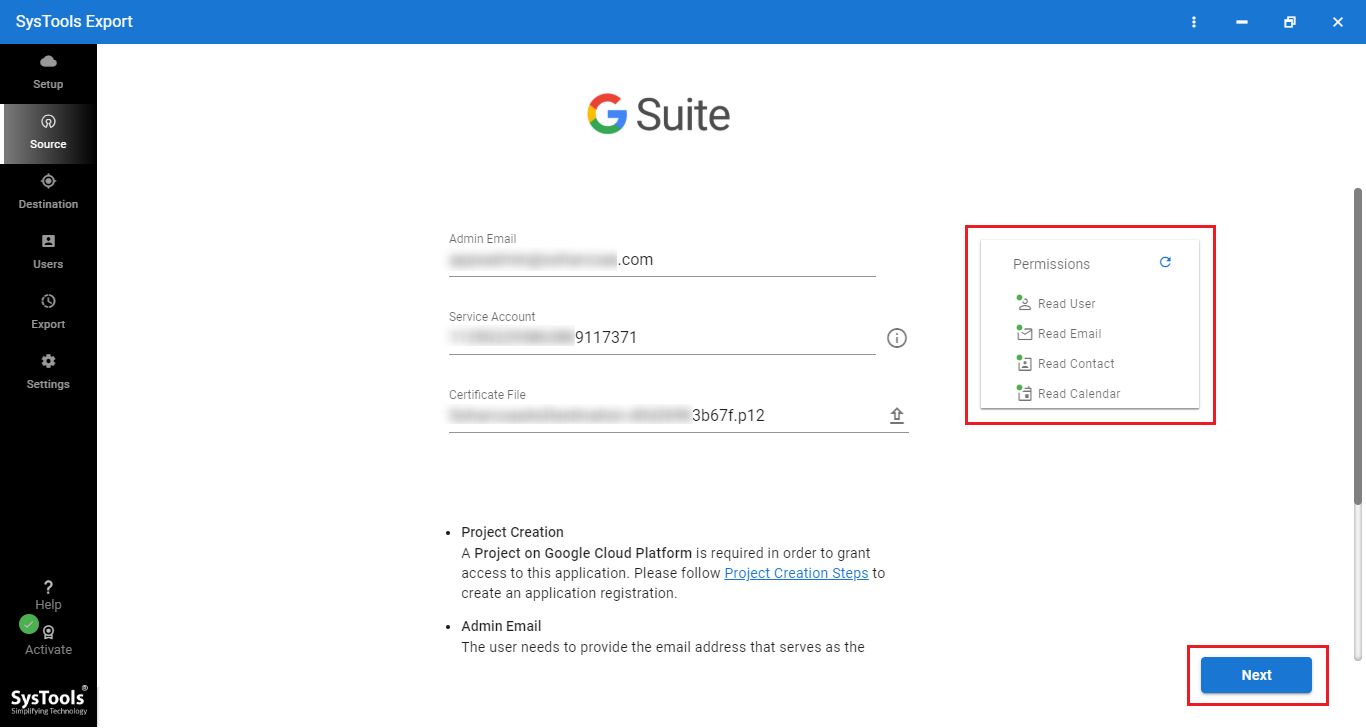The width and height of the screenshot is (1366, 728).
Task: Click the Read Calendar label
Action: coord(1079,394)
